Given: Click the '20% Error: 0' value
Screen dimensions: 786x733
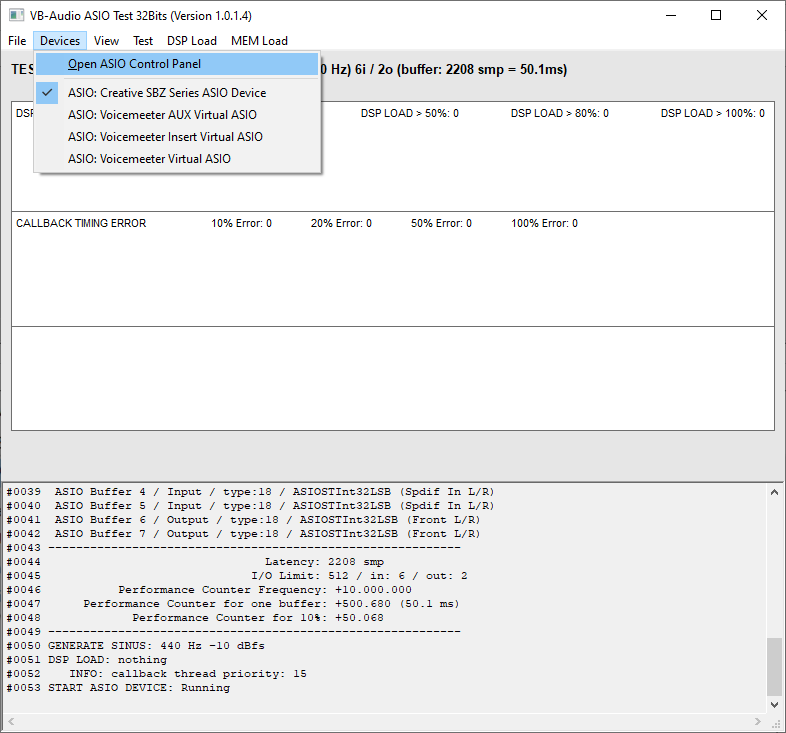Looking at the screenshot, I should [341, 223].
